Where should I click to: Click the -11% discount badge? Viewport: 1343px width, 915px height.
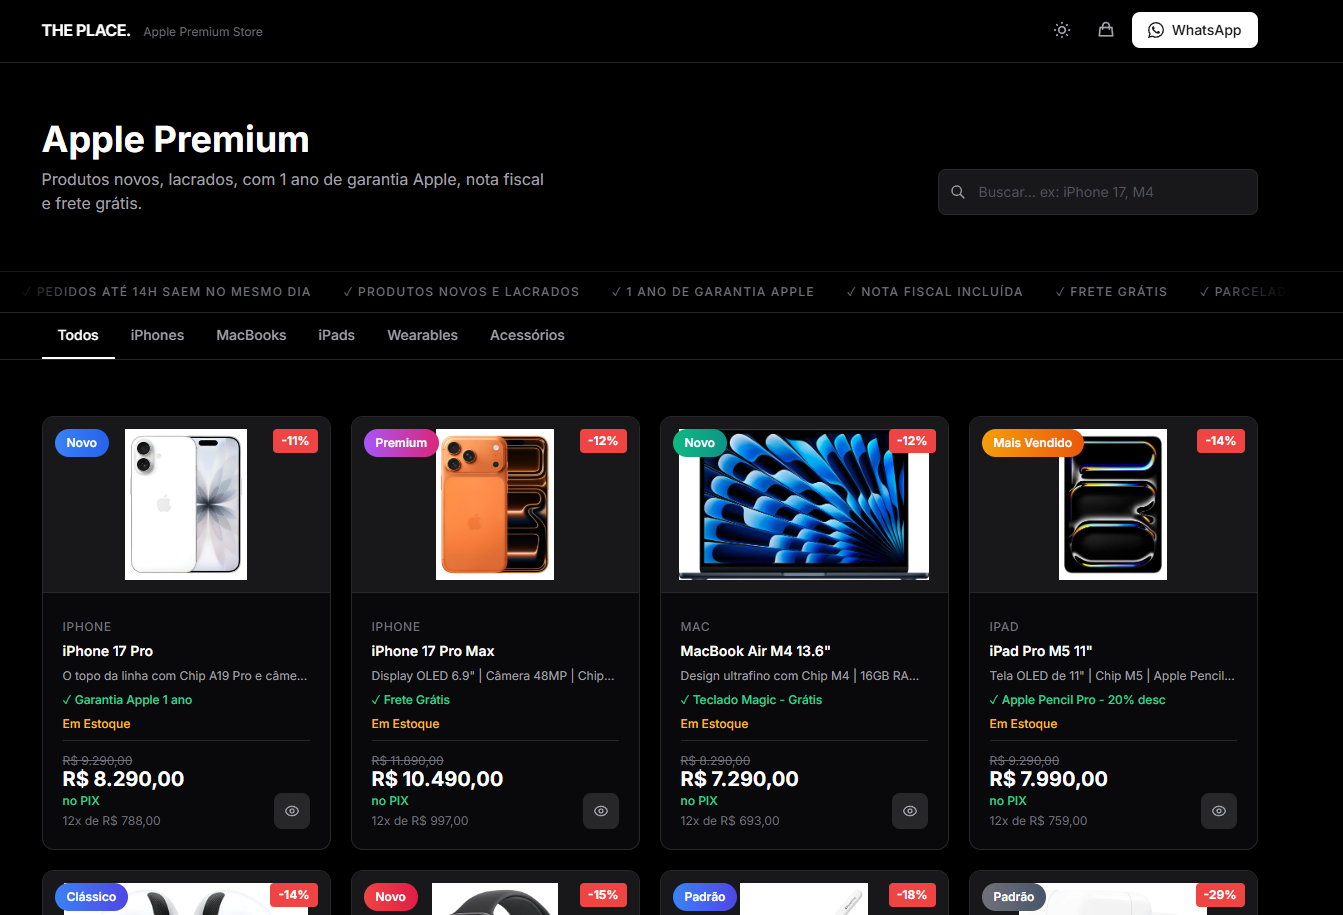pos(295,441)
